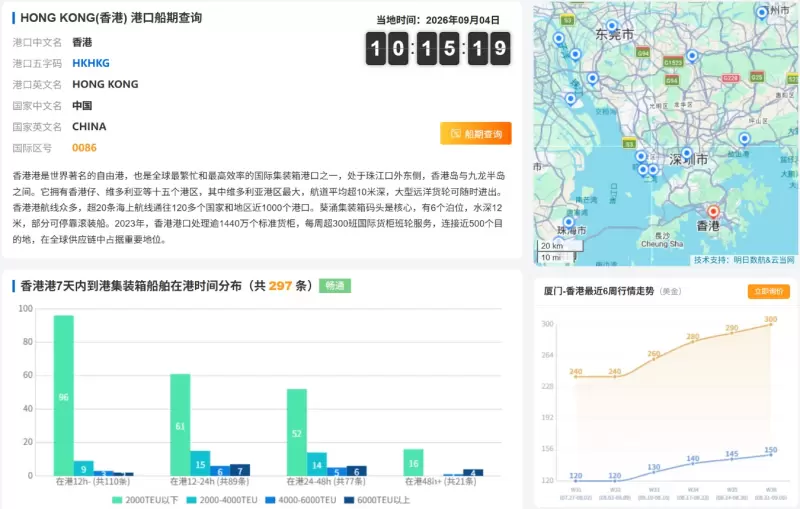Click the blue marker beside 深圳市 label
Viewport: 800px width, 509px height.
pos(687,153)
